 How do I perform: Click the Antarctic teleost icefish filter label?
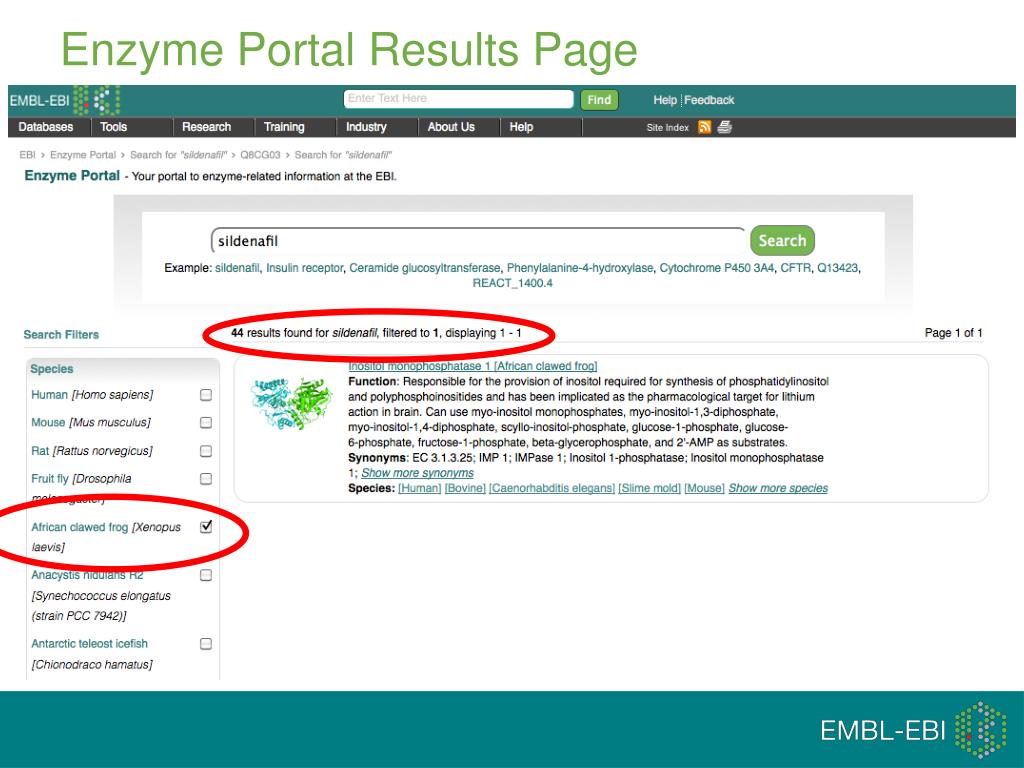(x=92, y=654)
